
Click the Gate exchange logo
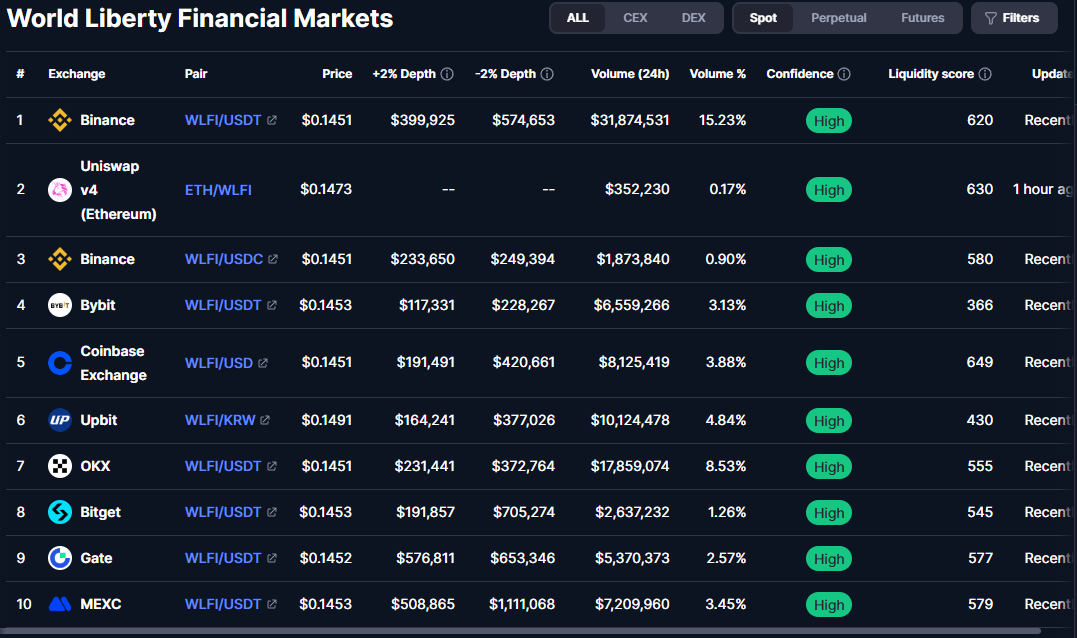(60, 558)
